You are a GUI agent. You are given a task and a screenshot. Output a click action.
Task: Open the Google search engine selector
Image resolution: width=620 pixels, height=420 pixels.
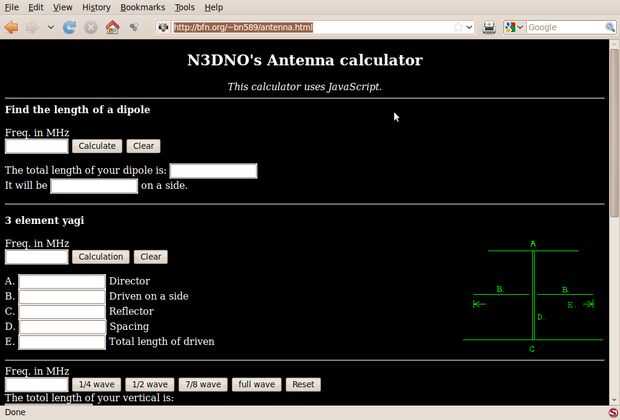pos(514,27)
